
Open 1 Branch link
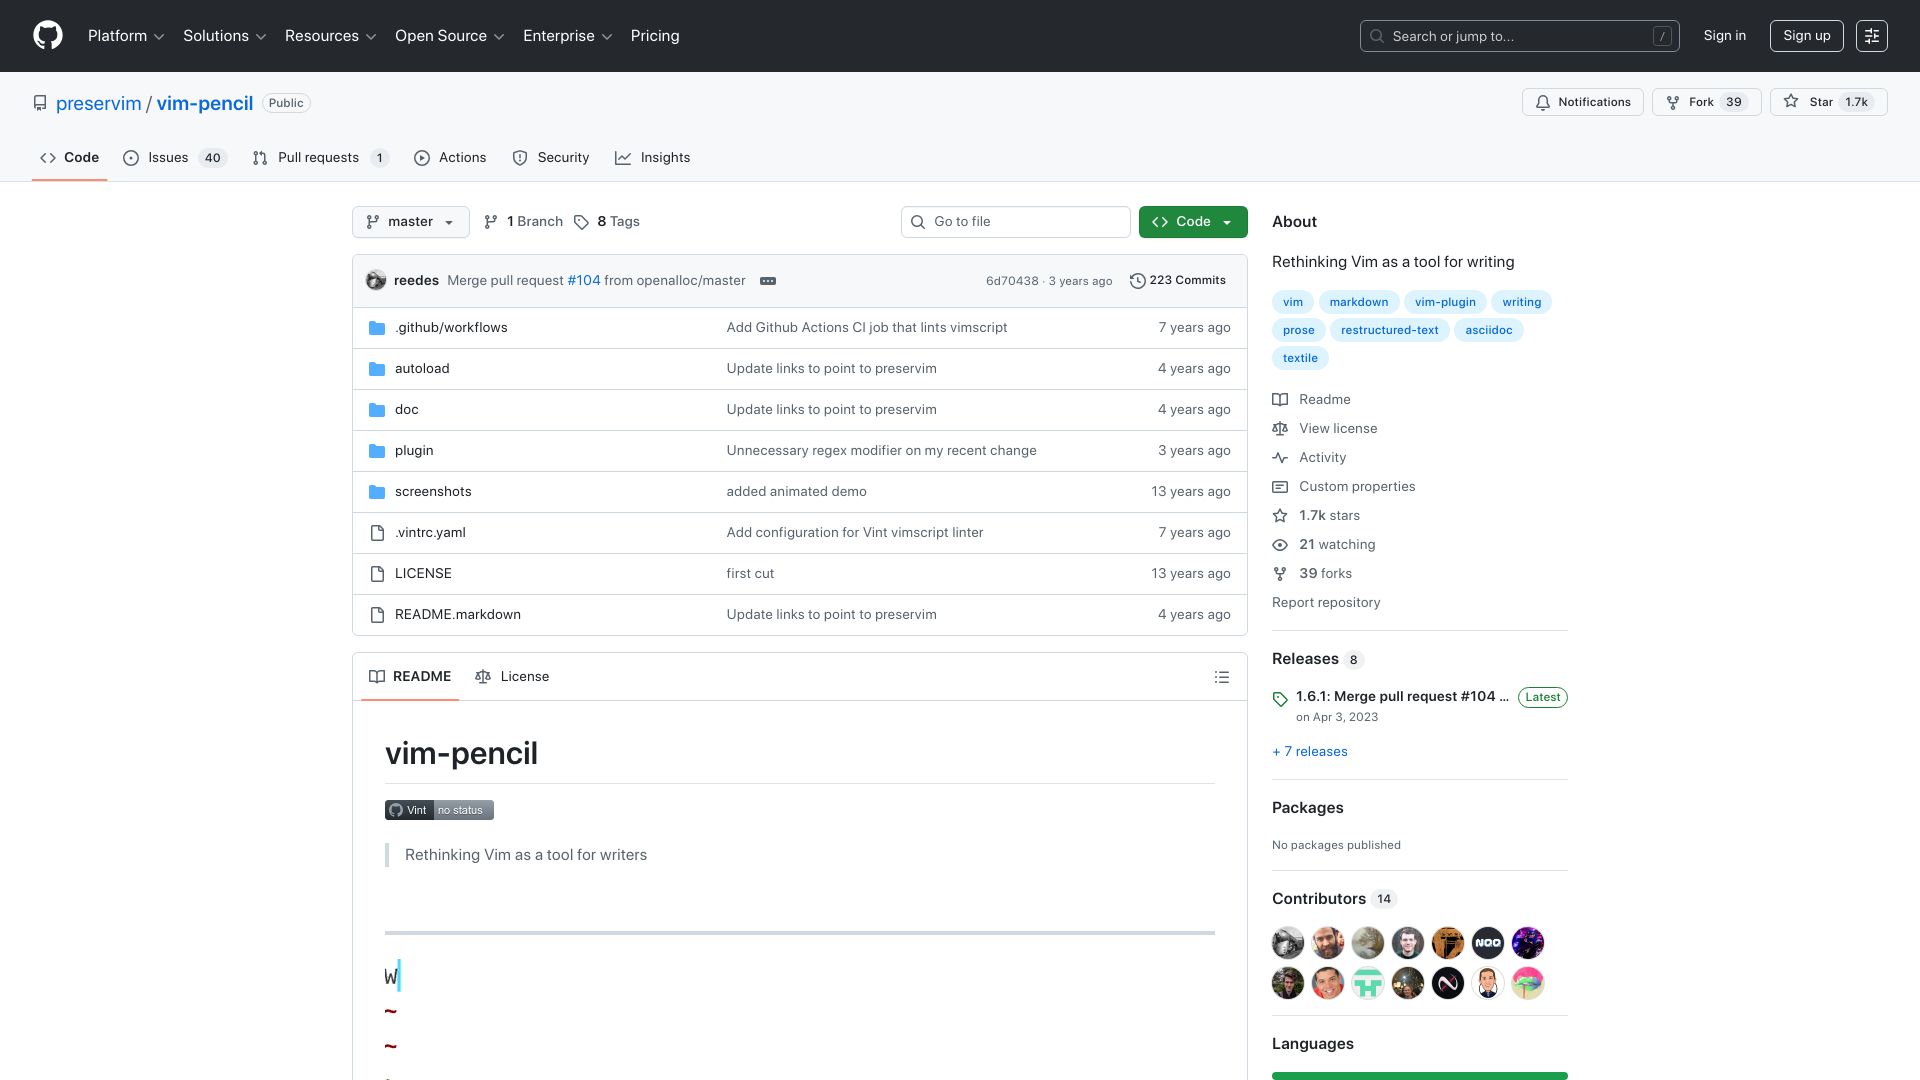(x=523, y=222)
